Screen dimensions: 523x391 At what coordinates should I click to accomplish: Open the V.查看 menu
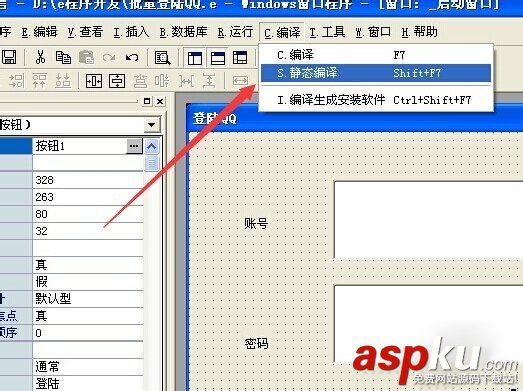85,32
